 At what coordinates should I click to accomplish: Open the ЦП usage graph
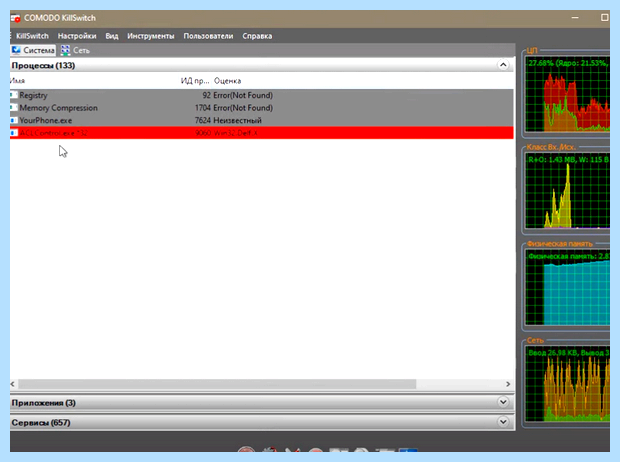[567, 94]
